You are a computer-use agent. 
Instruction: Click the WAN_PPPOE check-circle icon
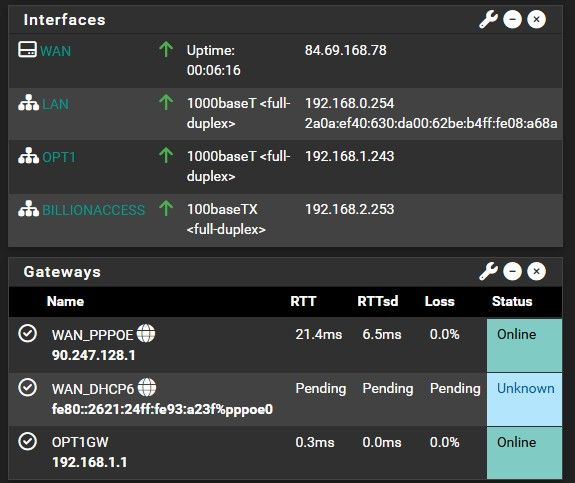(x=28, y=333)
